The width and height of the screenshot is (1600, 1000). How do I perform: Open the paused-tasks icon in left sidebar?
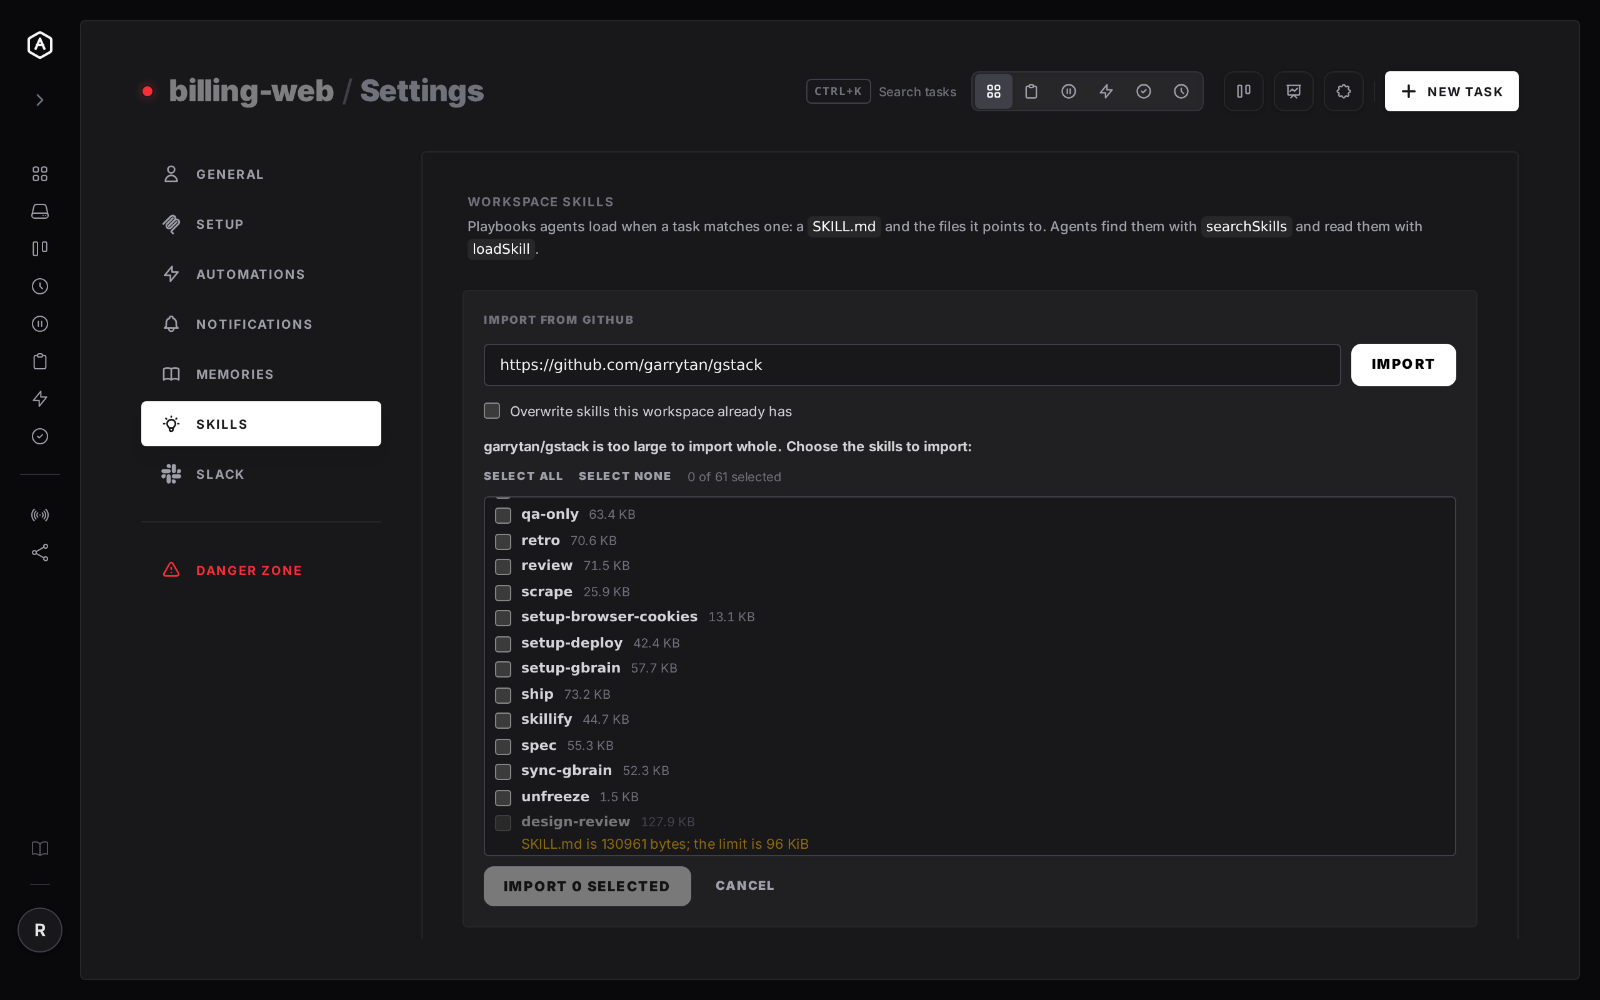(40, 324)
